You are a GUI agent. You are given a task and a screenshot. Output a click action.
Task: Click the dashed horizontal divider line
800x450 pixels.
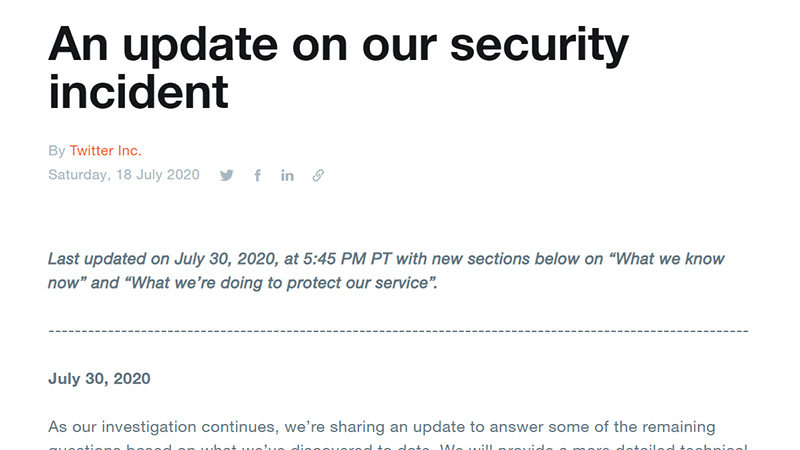(398, 330)
